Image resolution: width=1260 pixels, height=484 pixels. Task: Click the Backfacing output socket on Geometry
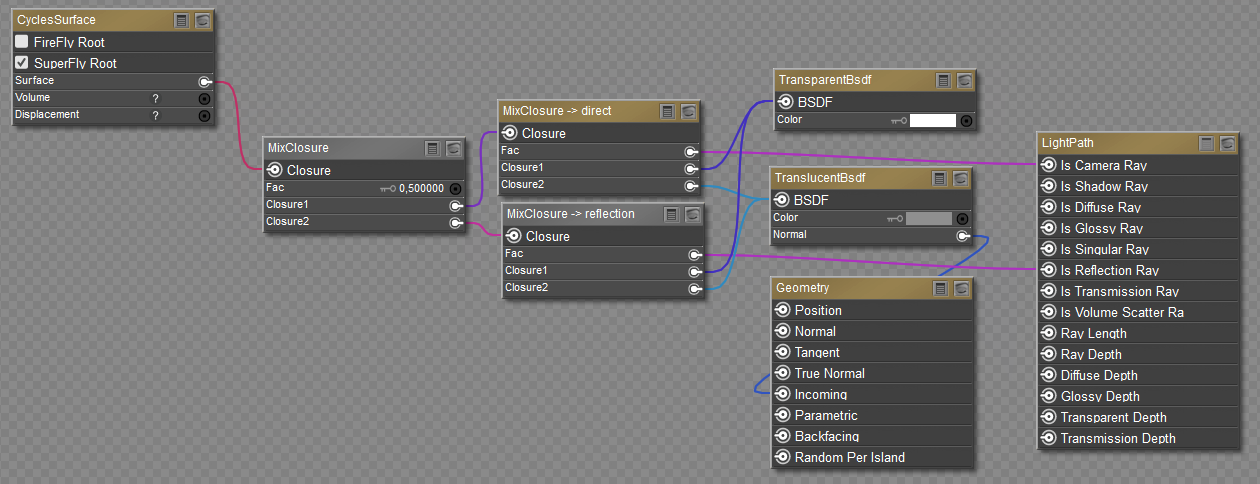point(783,436)
